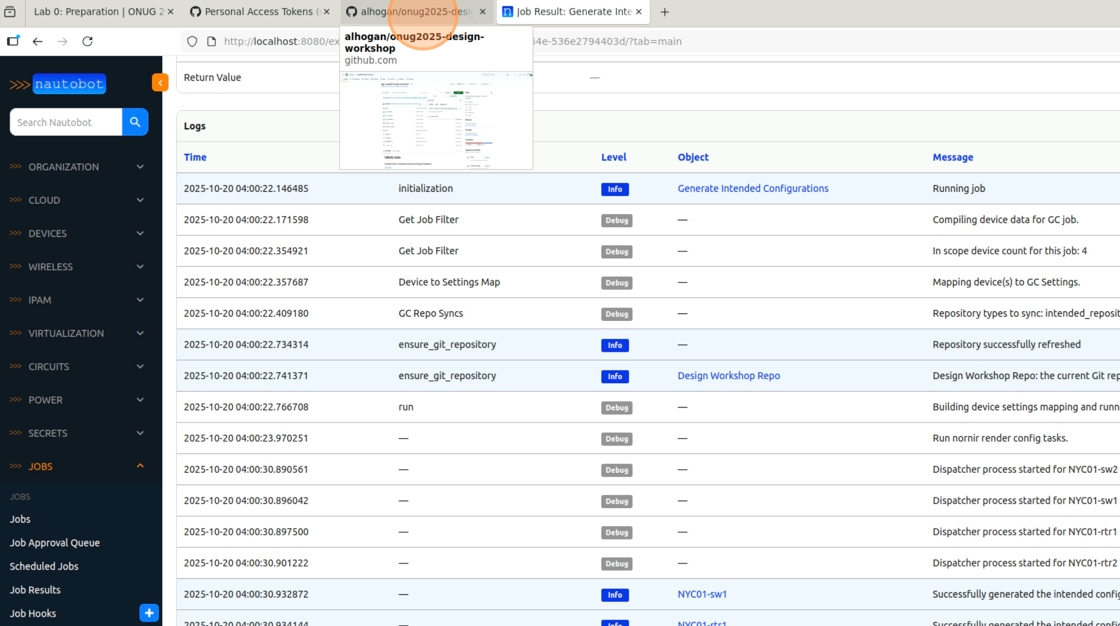Click the blue search magnifier button

[135, 122]
